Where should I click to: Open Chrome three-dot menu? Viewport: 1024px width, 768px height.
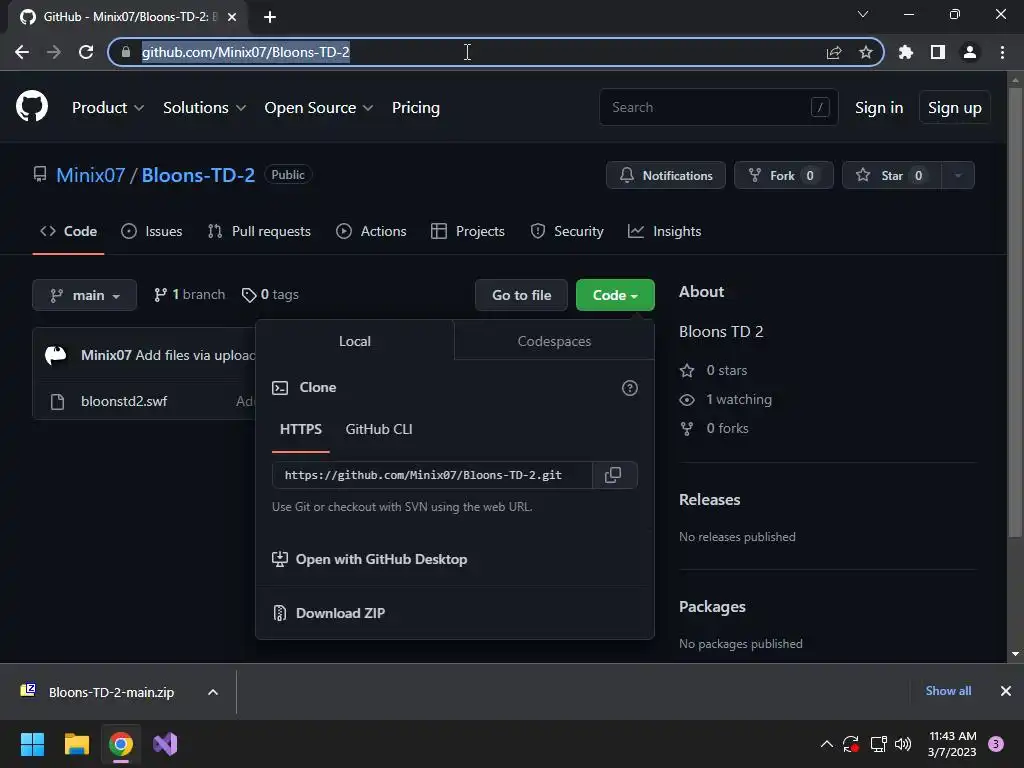tap(1002, 52)
